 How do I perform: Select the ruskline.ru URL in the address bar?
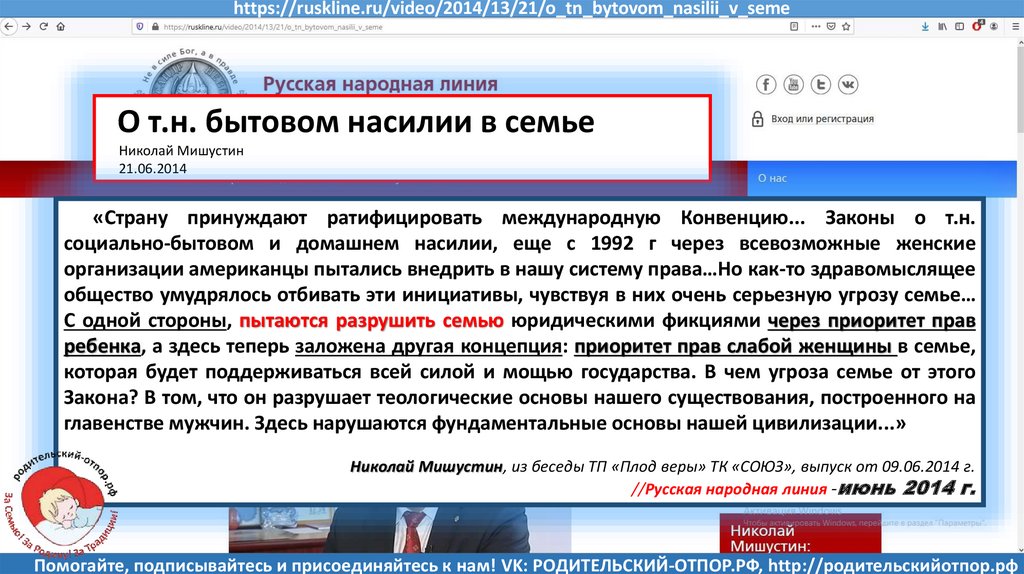tap(273, 27)
